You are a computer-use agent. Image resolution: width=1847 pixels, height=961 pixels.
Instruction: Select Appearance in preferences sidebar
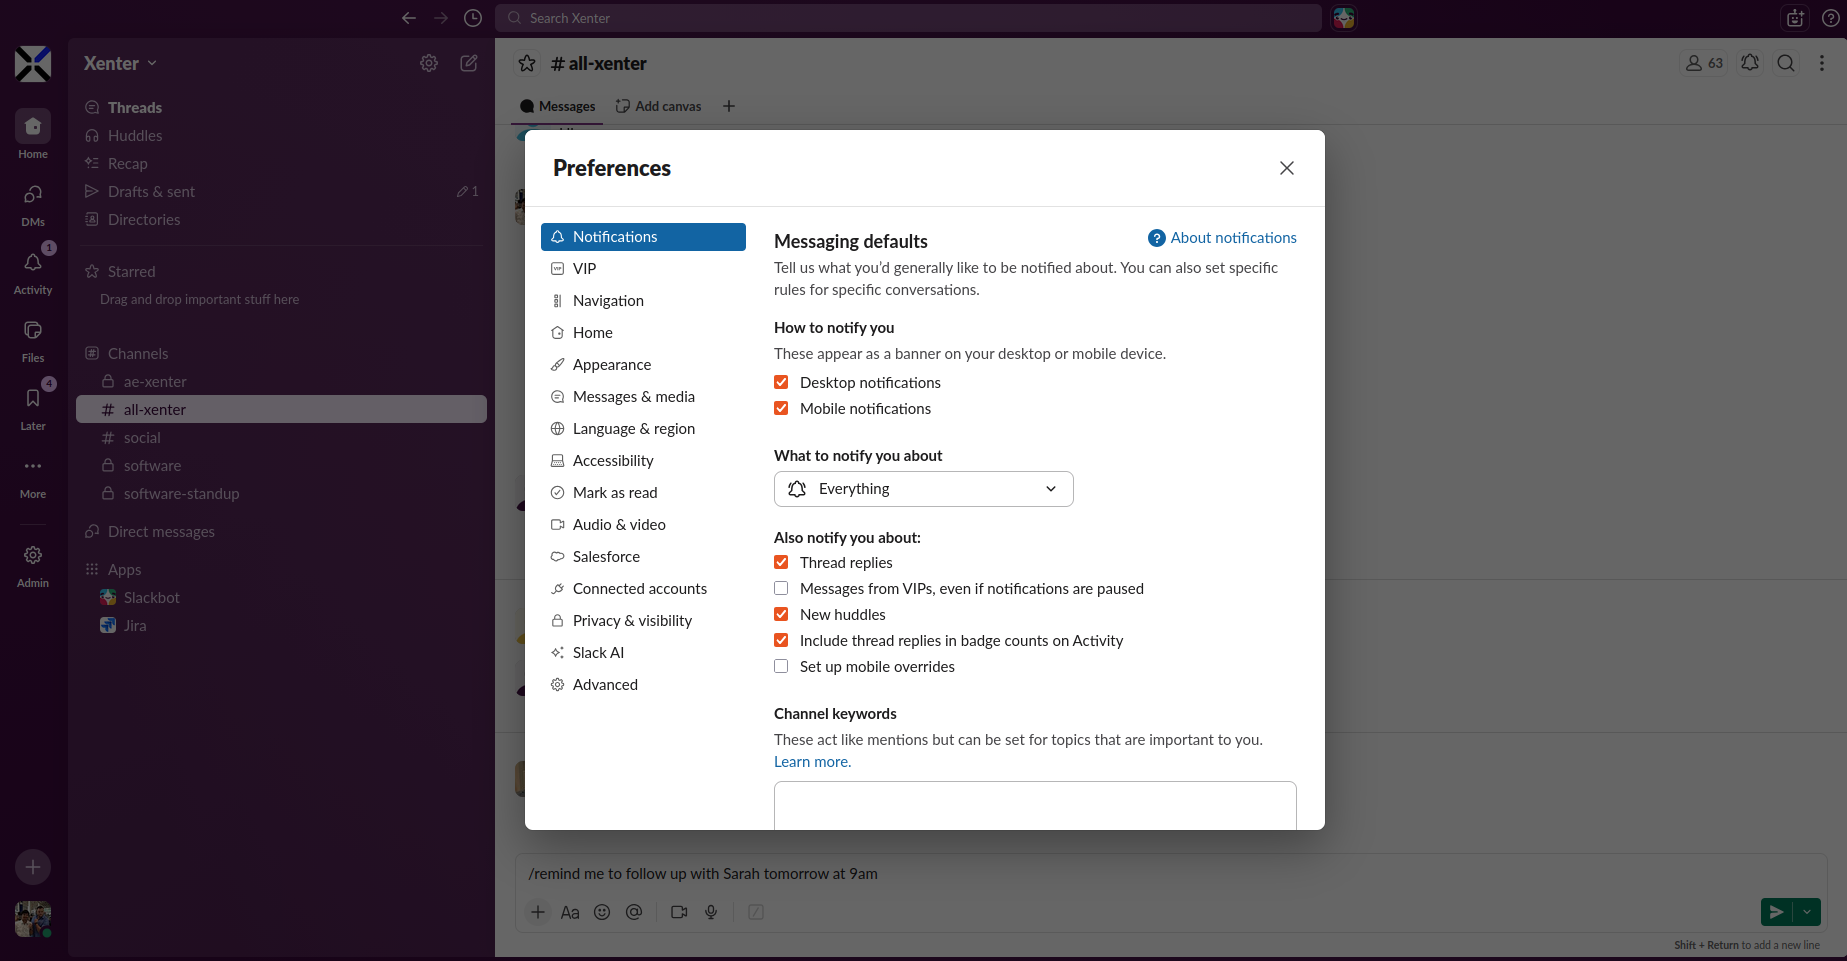(x=611, y=365)
